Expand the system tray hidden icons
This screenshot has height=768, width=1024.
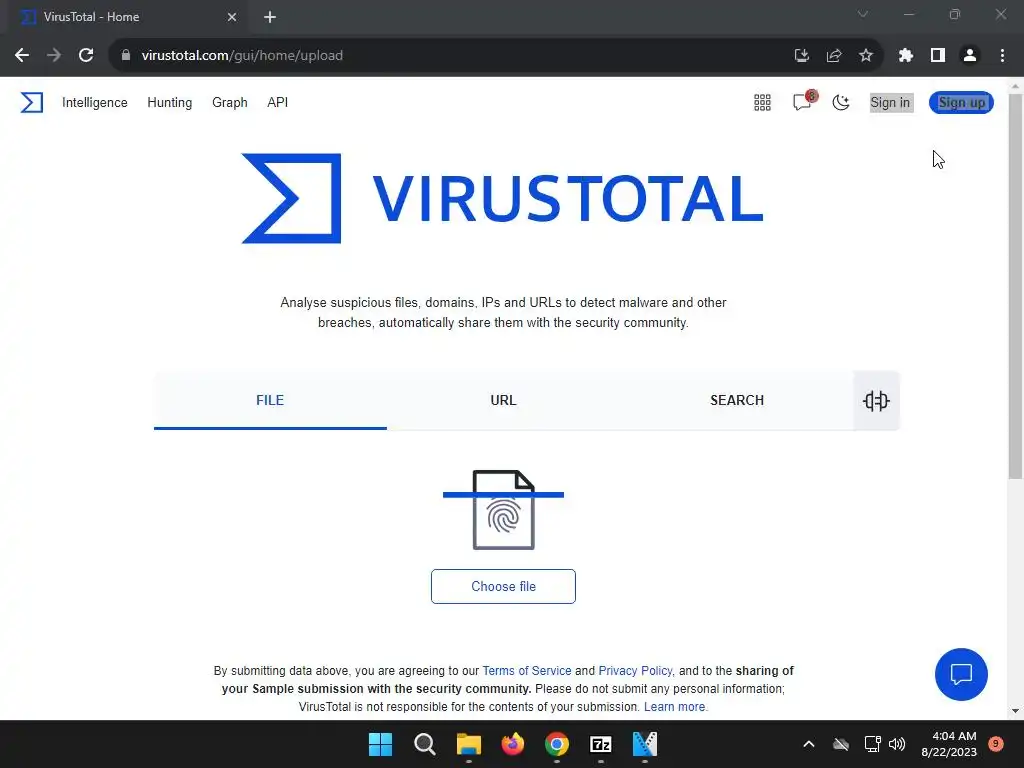808,744
